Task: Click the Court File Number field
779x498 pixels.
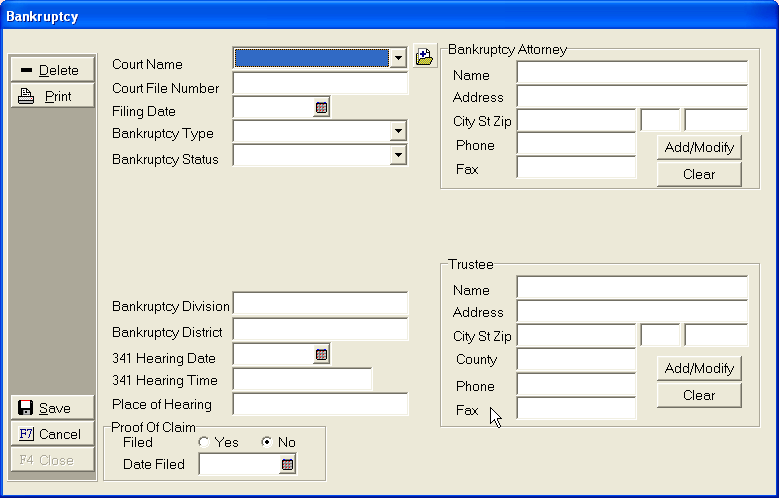Action: [x=320, y=85]
